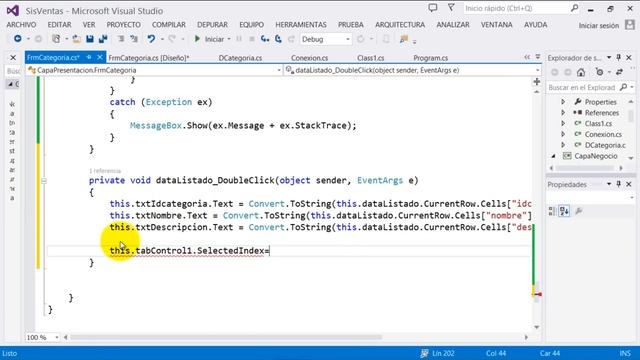Open the feedback speech bubble icon
The width and height of the screenshot is (640, 360).
pyautogui.click(x=433, y=8)
